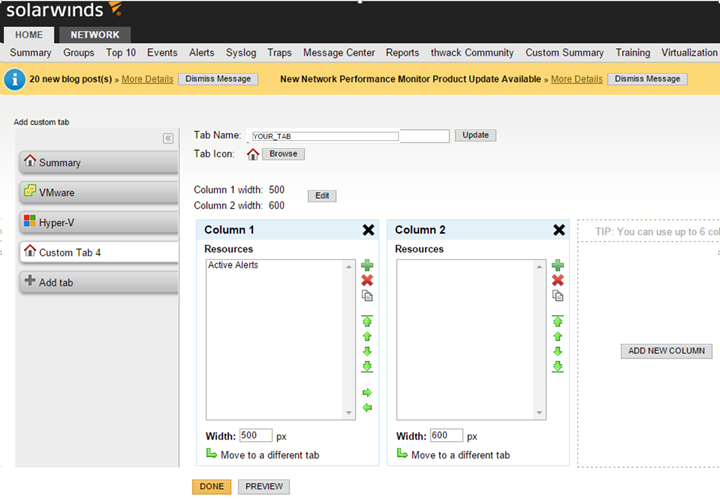Remove Column 2 with X button
The image size is (720, 499).
(x=559, y=230)
